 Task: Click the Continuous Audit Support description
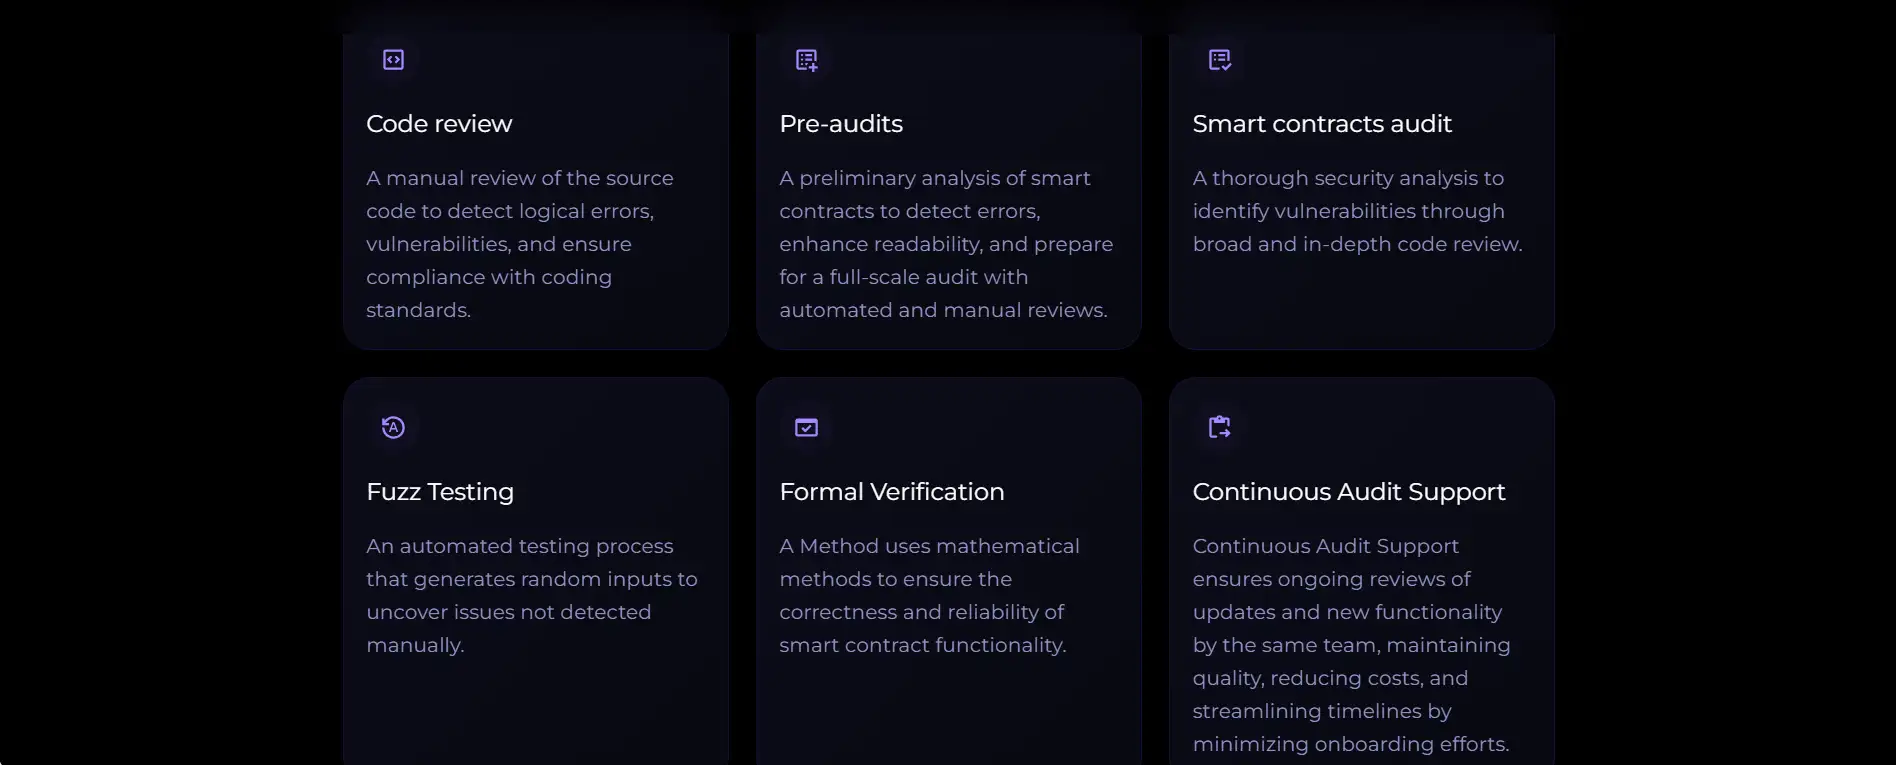pyautogui.click(x=1351, y=645)
